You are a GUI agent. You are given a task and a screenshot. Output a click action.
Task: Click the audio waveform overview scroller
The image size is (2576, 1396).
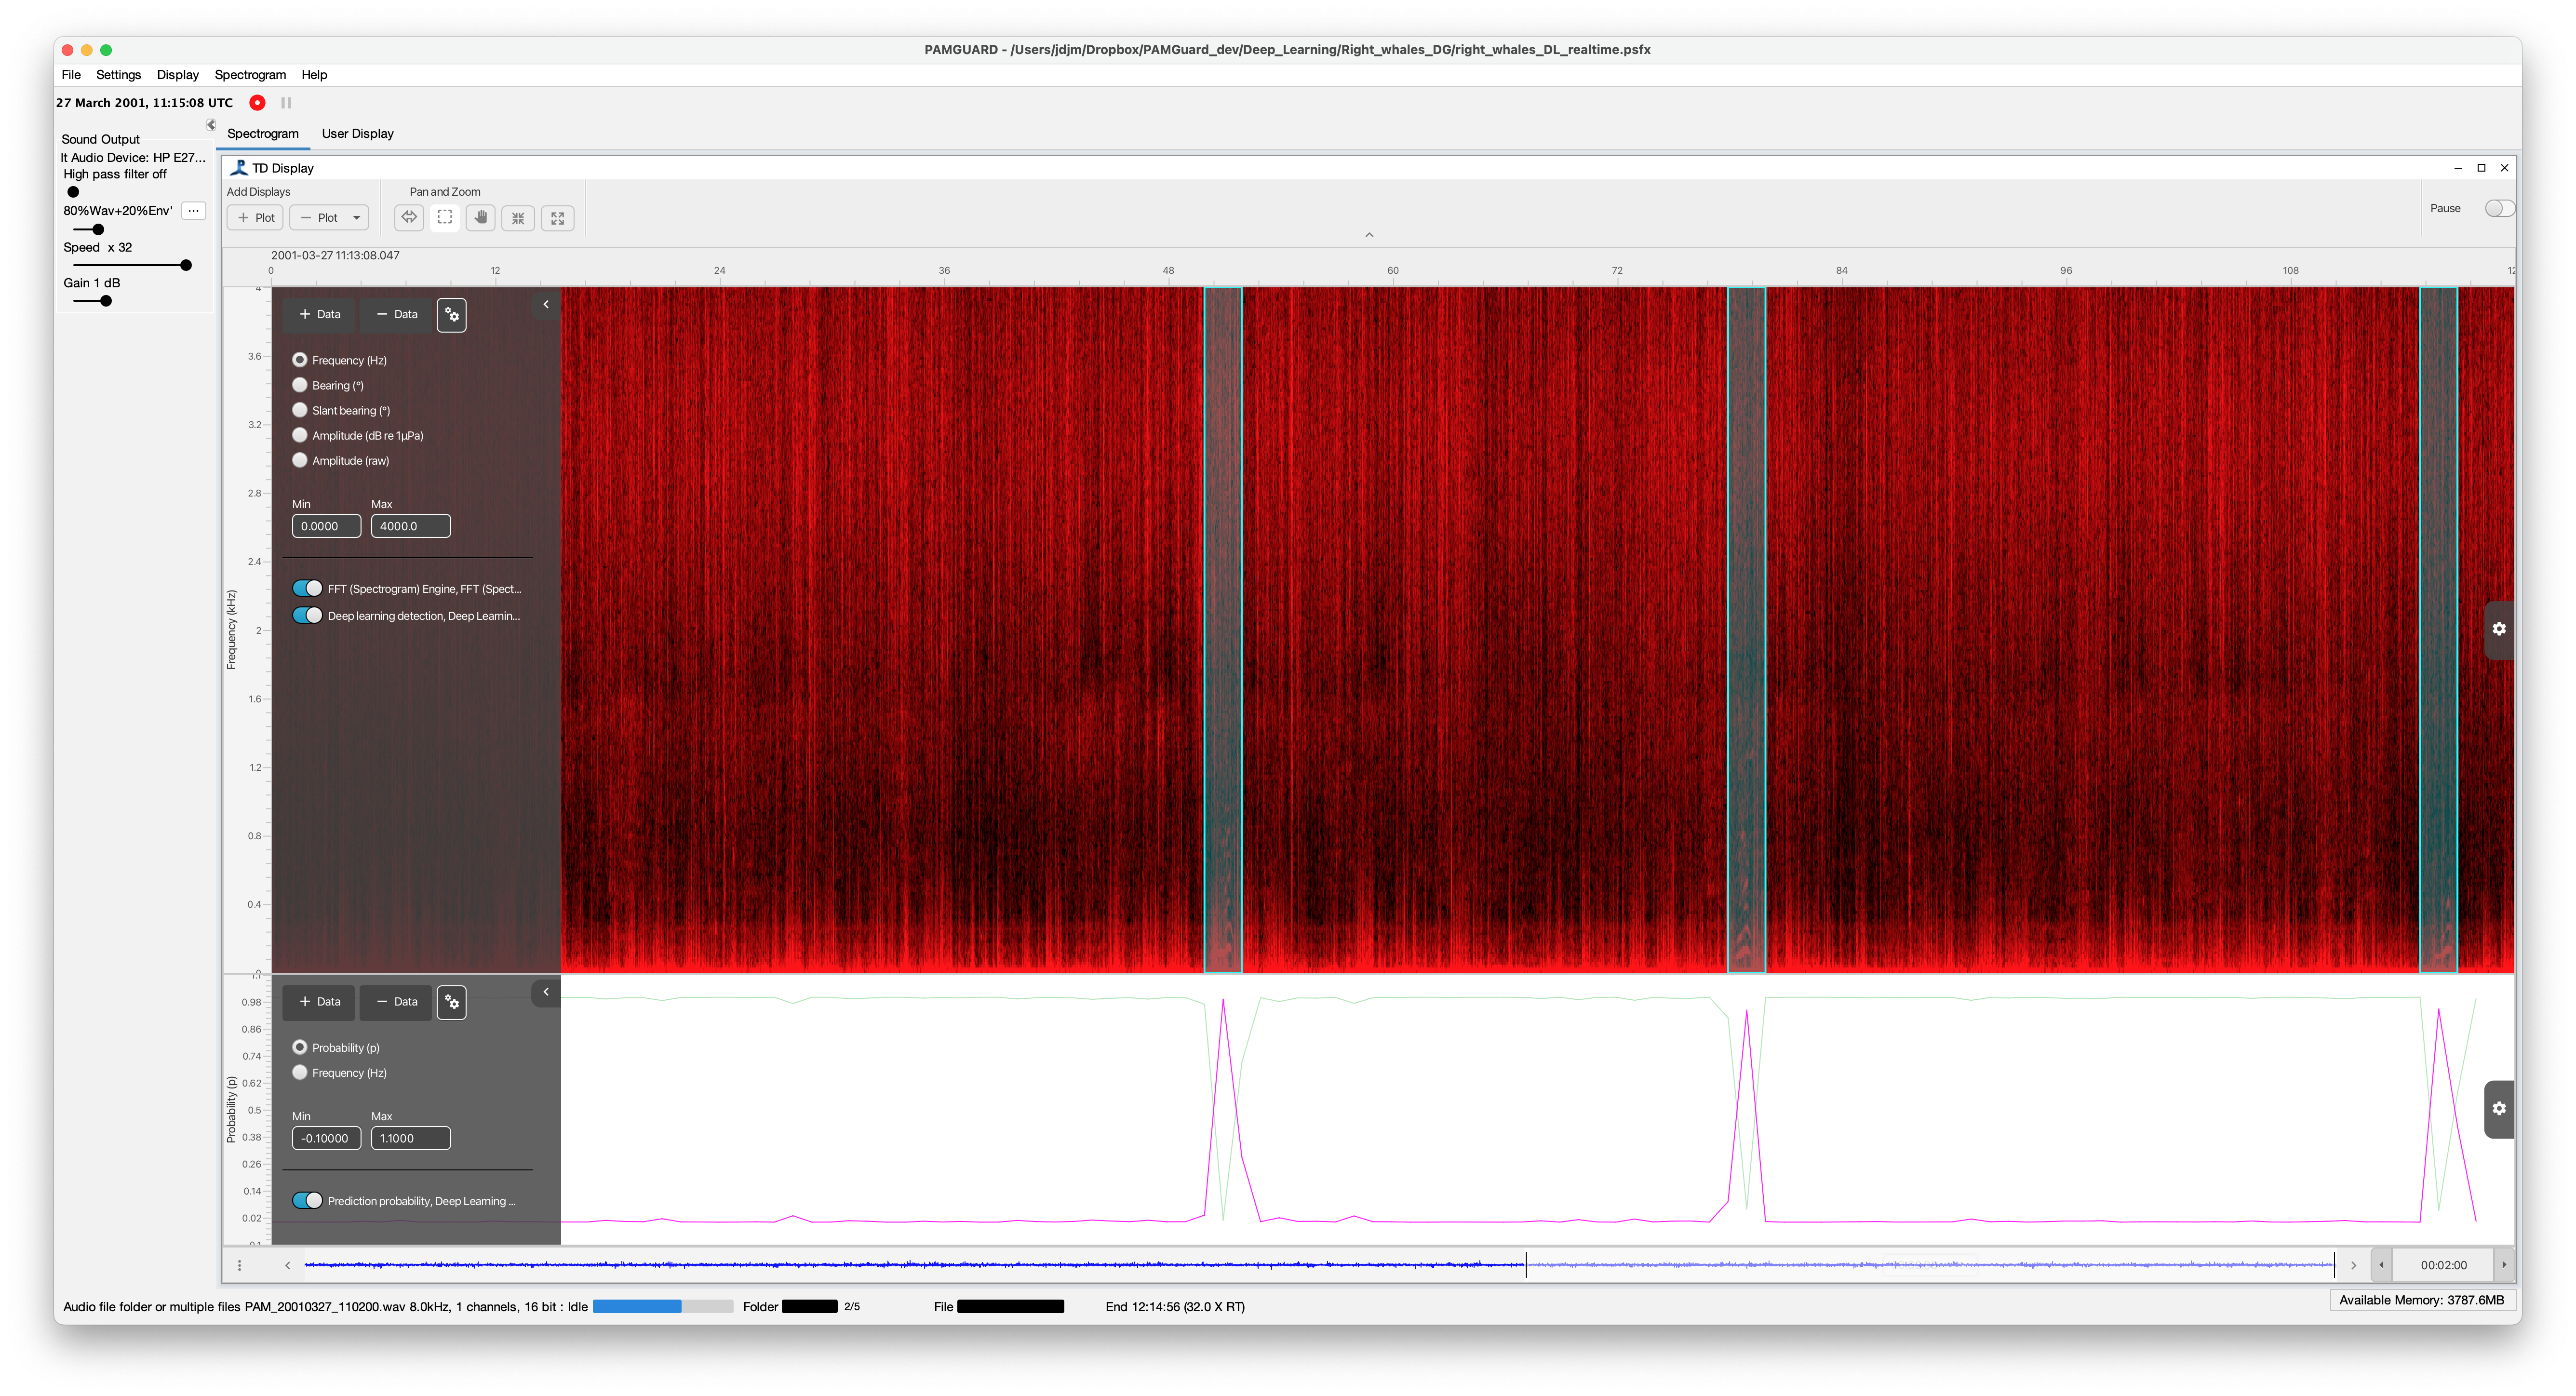pos(1320,1265)
